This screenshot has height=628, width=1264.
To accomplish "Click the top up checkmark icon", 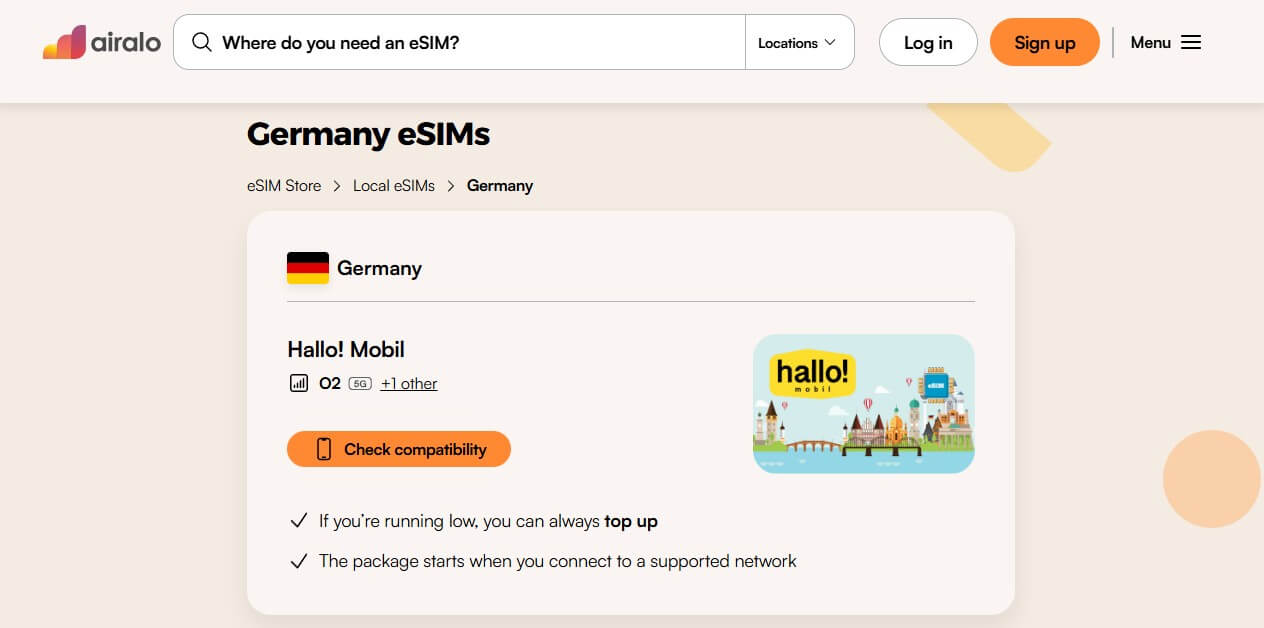I will 298,521.
